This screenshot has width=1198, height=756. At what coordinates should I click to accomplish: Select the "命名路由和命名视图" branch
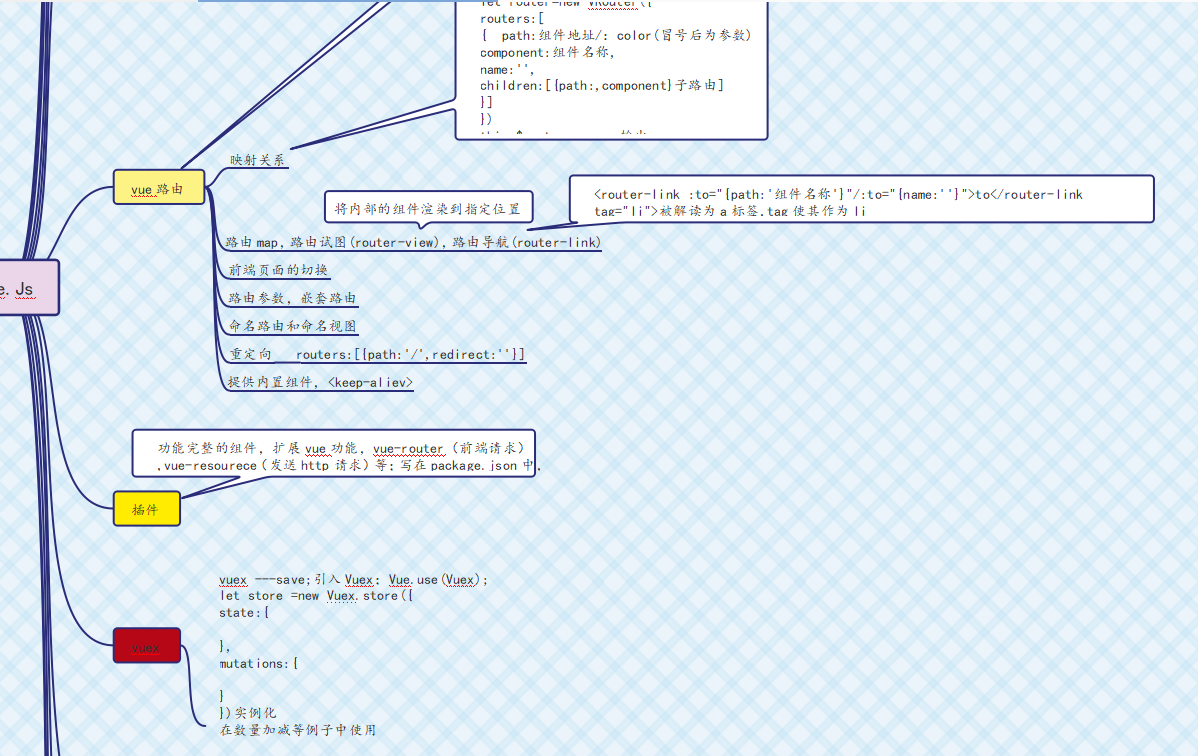coord(293,326)
